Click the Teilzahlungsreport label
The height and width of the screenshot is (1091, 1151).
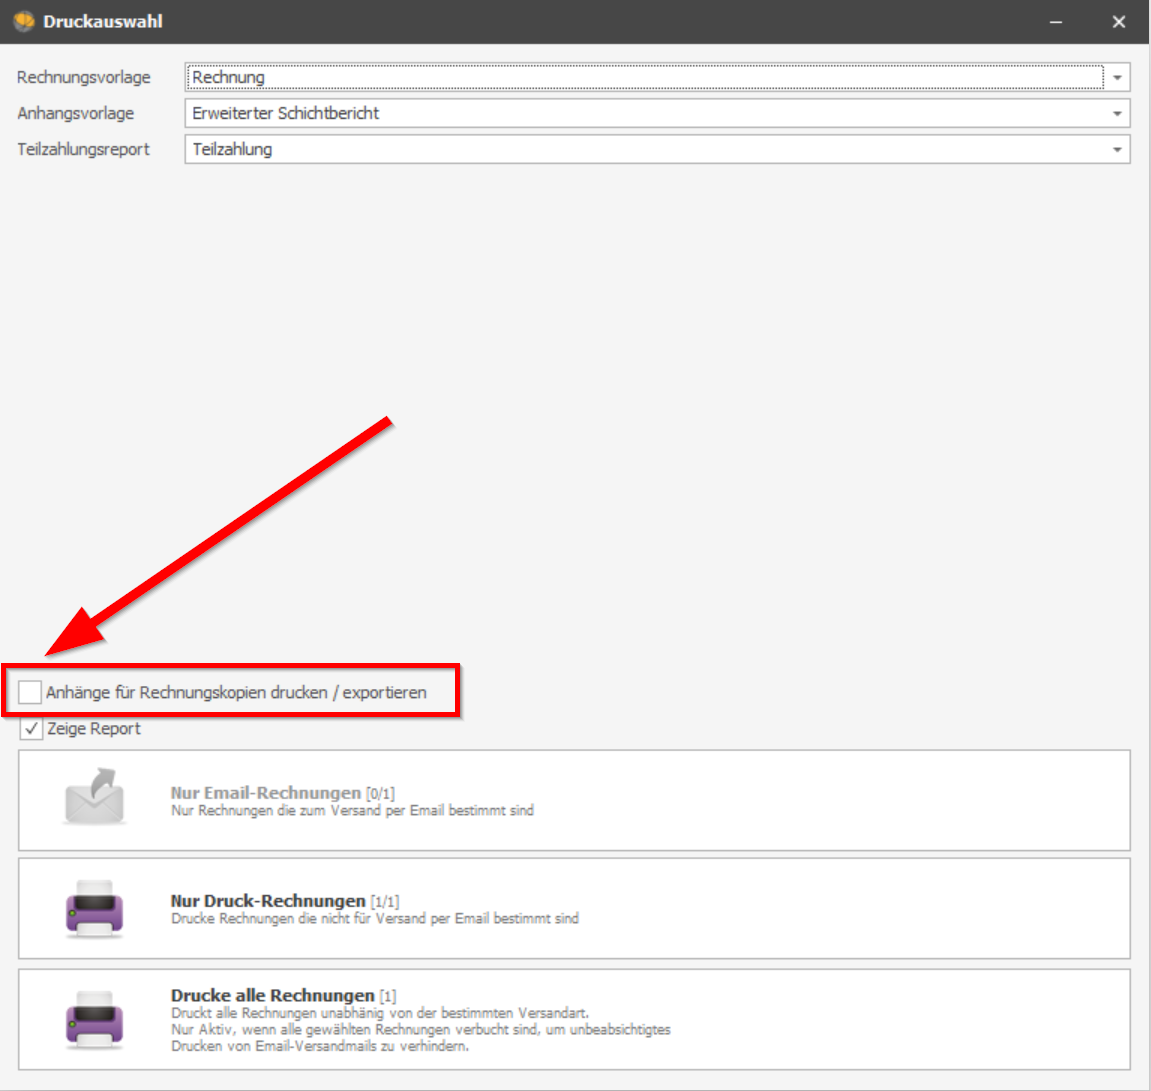84,149
